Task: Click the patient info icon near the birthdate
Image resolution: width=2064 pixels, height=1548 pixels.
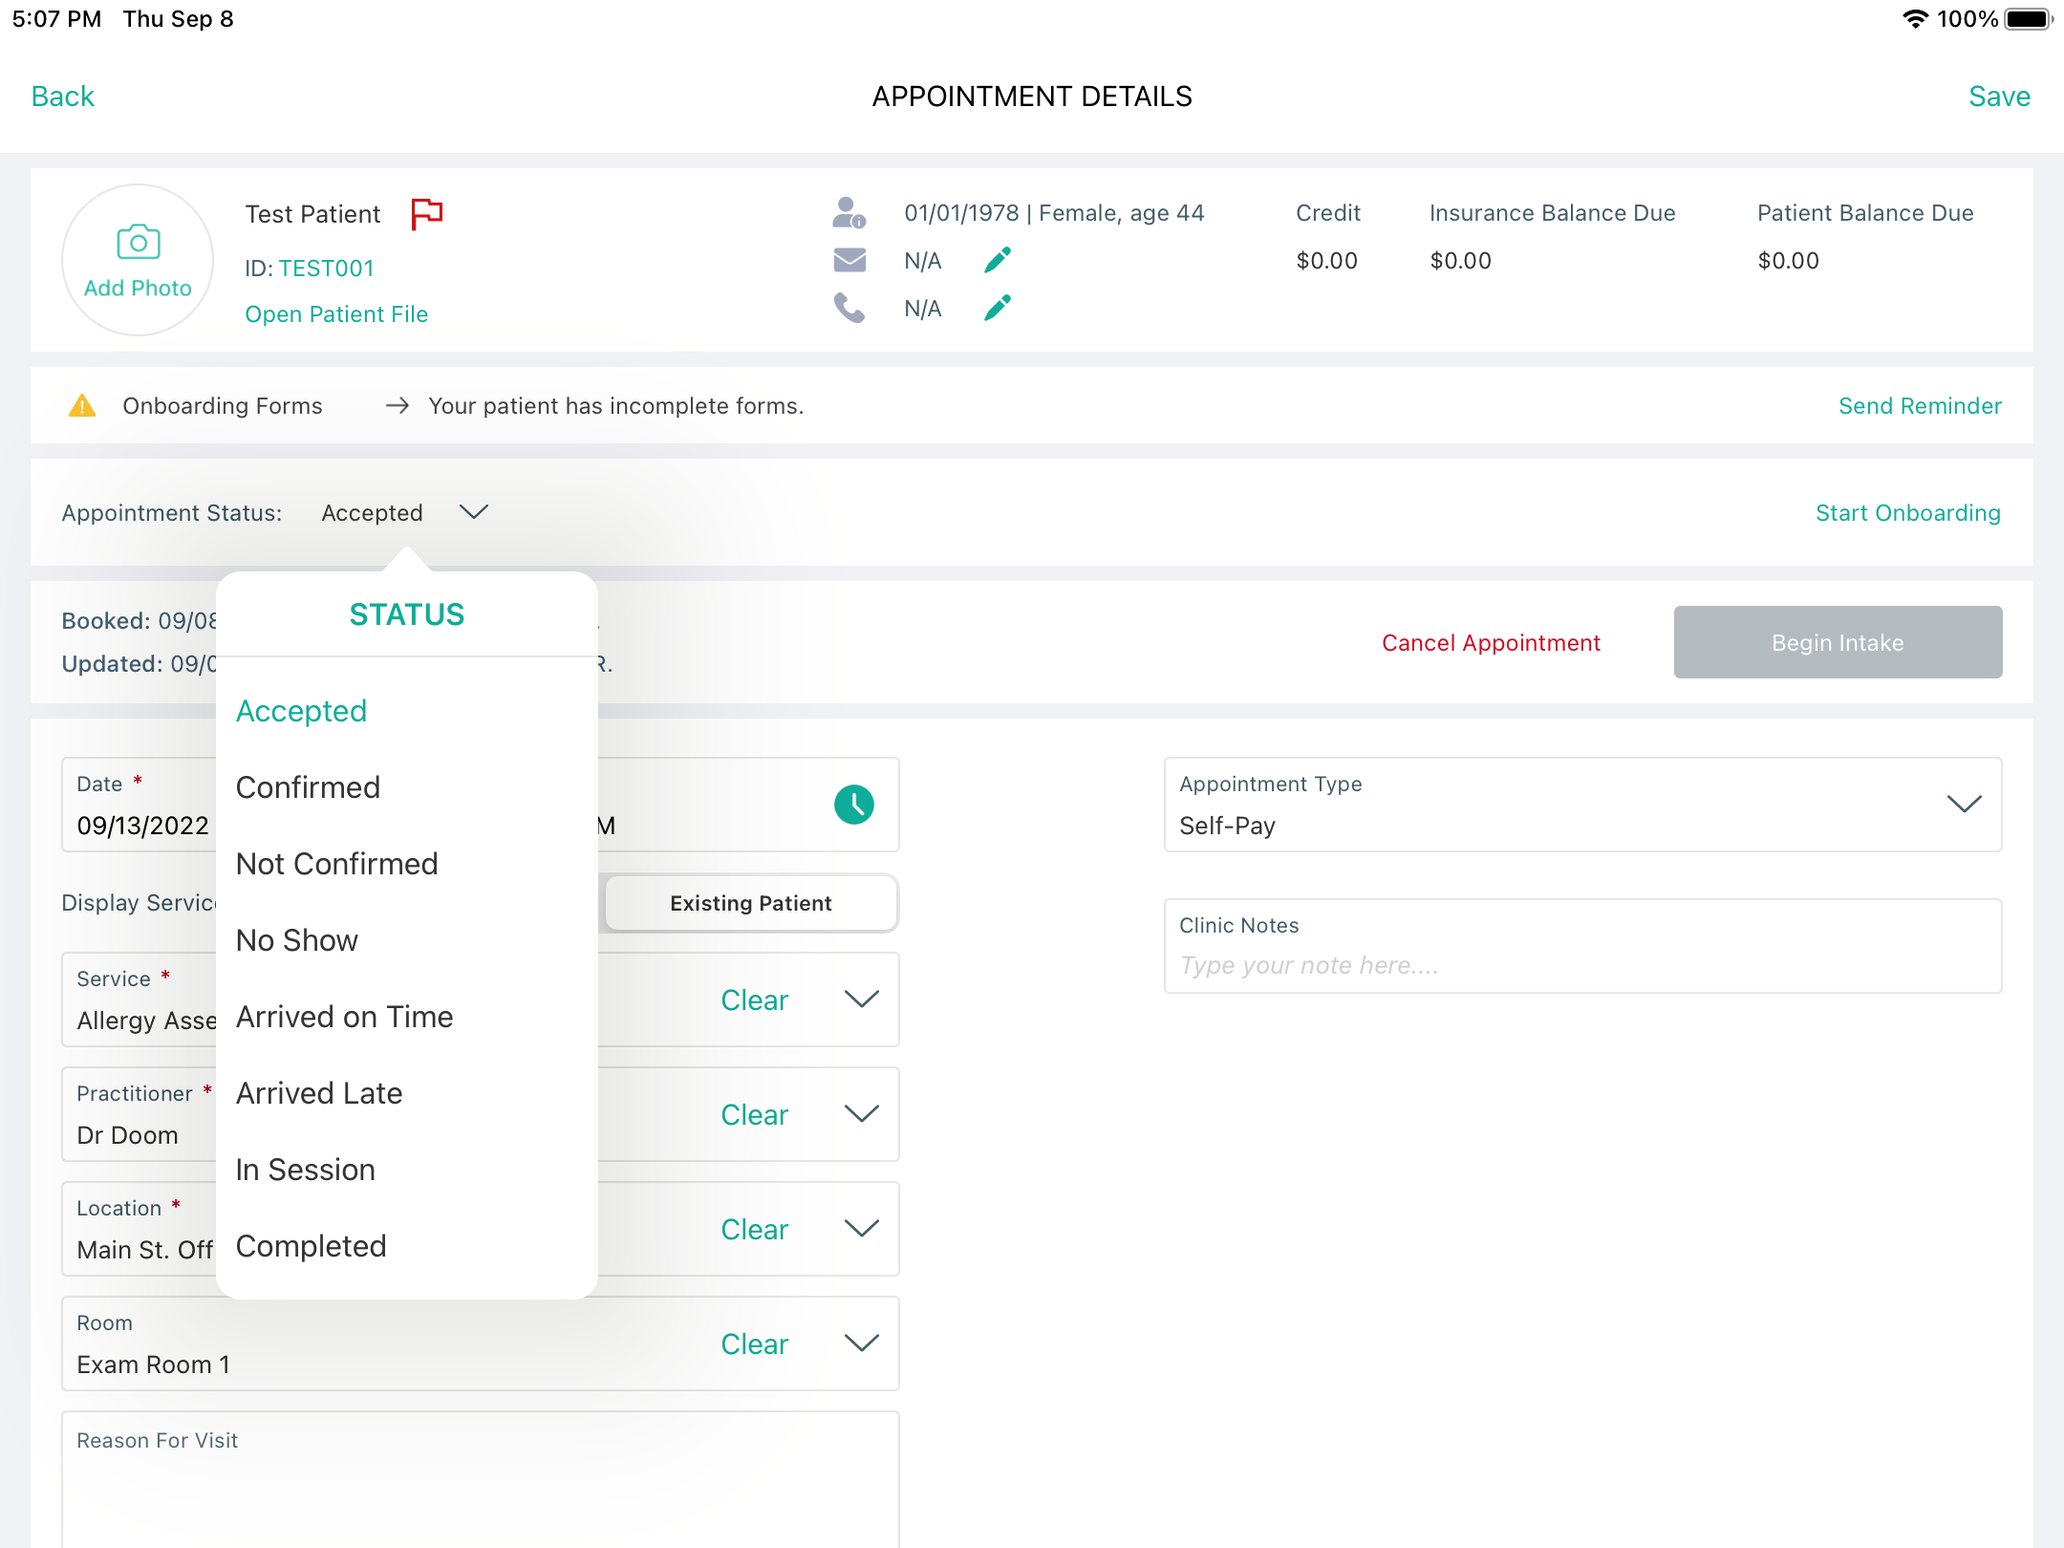Action: (849, 212)
